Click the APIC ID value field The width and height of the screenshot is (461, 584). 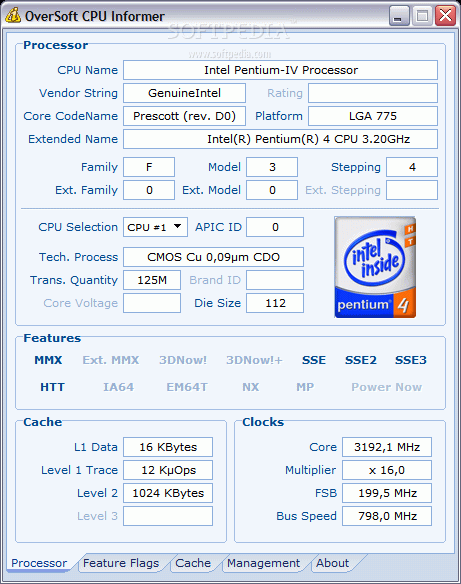(x=275, y=227)
